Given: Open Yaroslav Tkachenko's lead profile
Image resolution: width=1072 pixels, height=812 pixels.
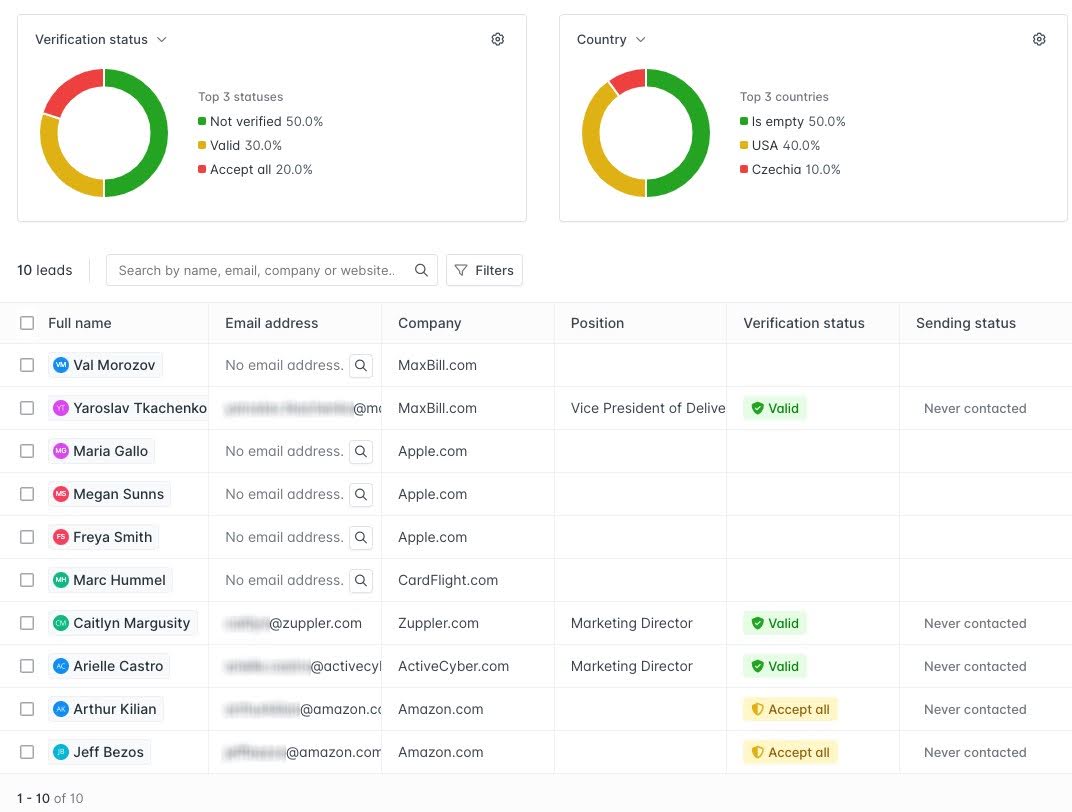Looking at the screenshot, I should coord(138,408).
